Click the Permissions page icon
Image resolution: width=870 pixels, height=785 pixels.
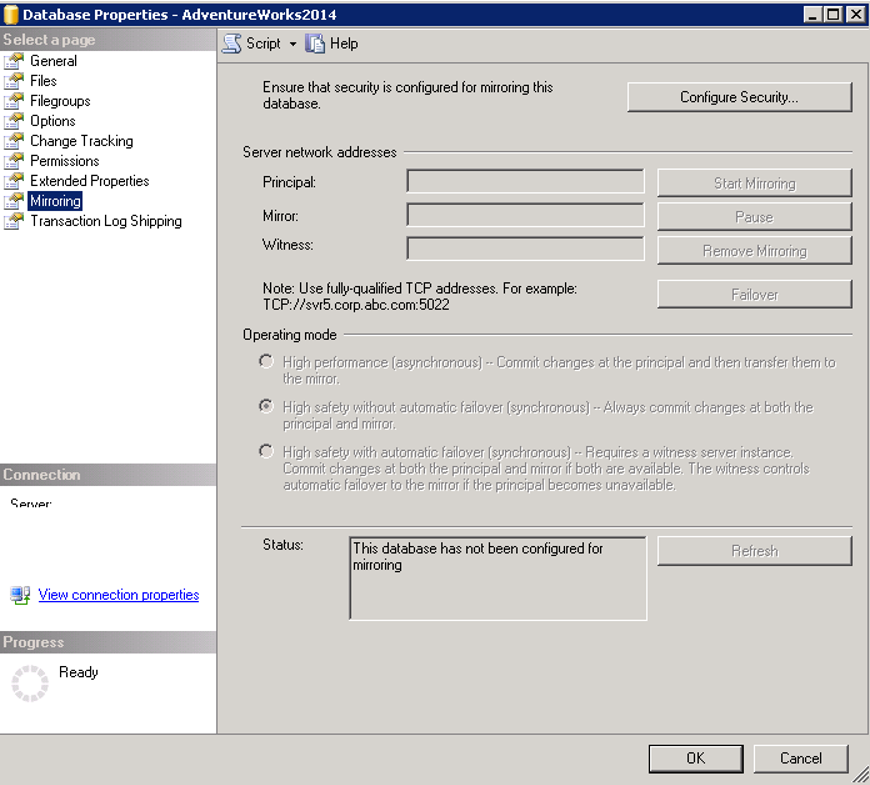point(14,160)
